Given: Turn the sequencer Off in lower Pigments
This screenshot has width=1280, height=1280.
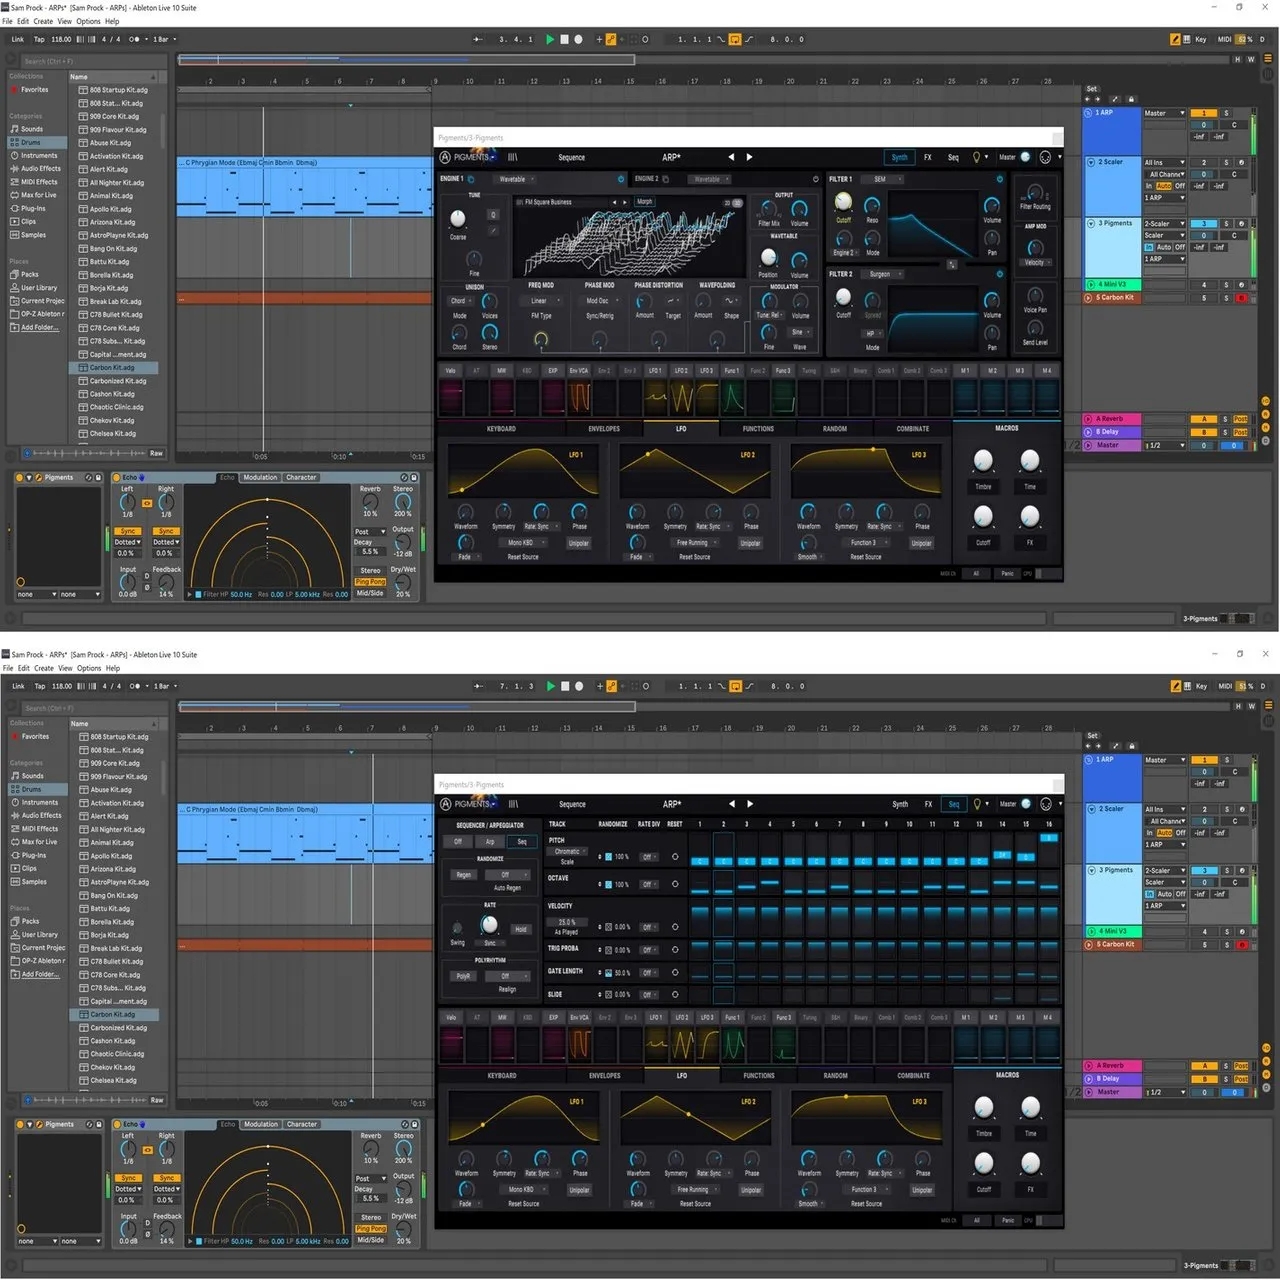Looking at the screenshot, I should click(458, 841).
